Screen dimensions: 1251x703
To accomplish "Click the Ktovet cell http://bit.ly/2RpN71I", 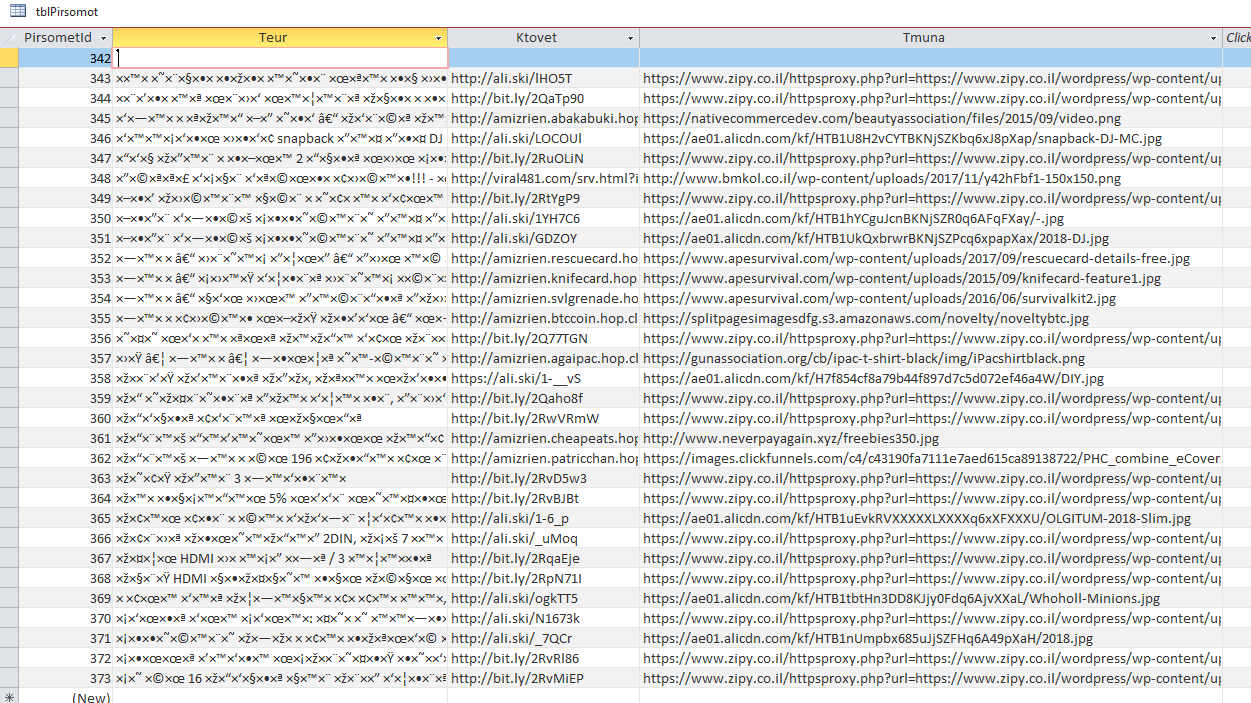I will 544,578.
